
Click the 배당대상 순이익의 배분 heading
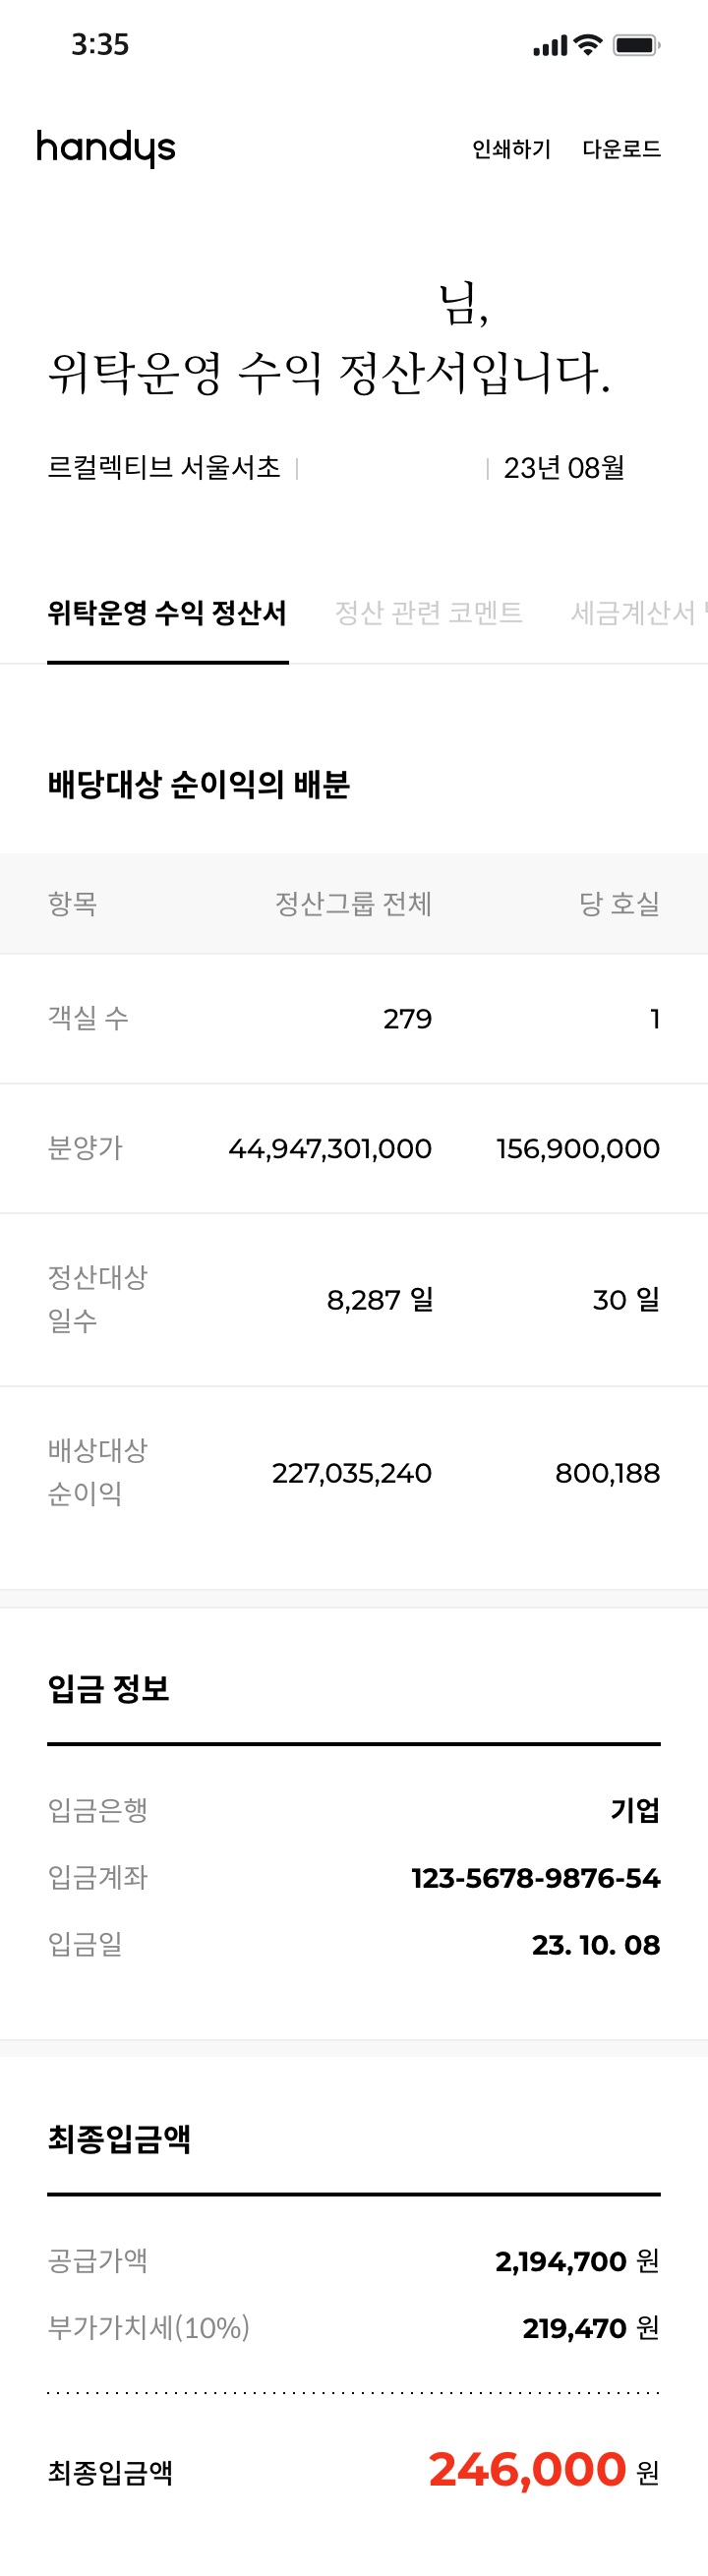pos(199,785)
